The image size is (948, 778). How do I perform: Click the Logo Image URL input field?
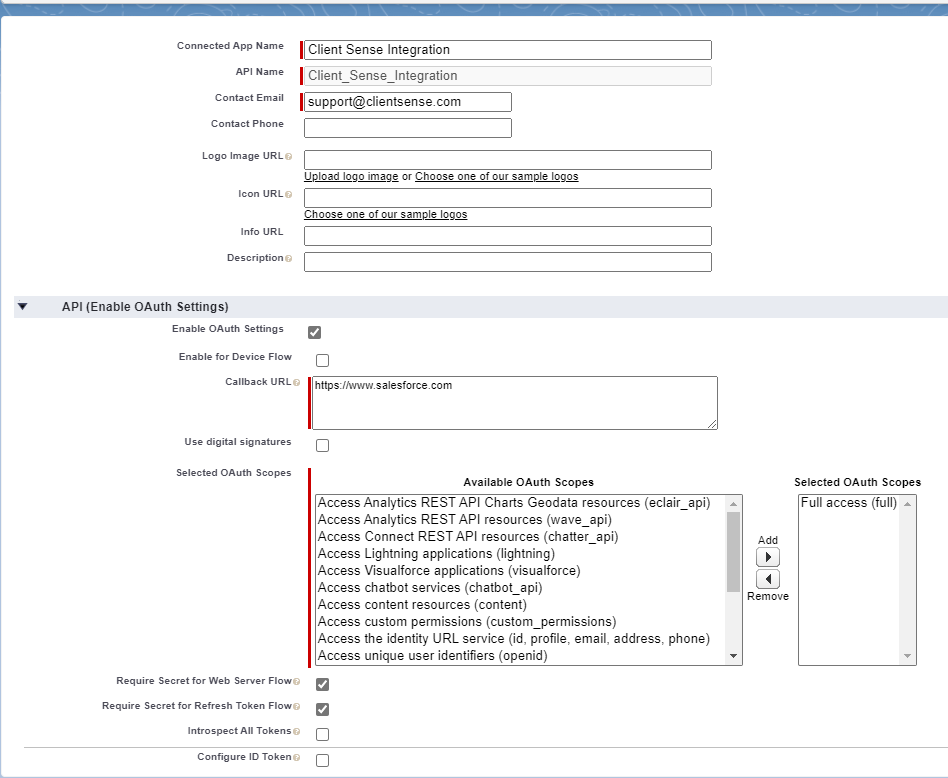[x=508, y=160]
